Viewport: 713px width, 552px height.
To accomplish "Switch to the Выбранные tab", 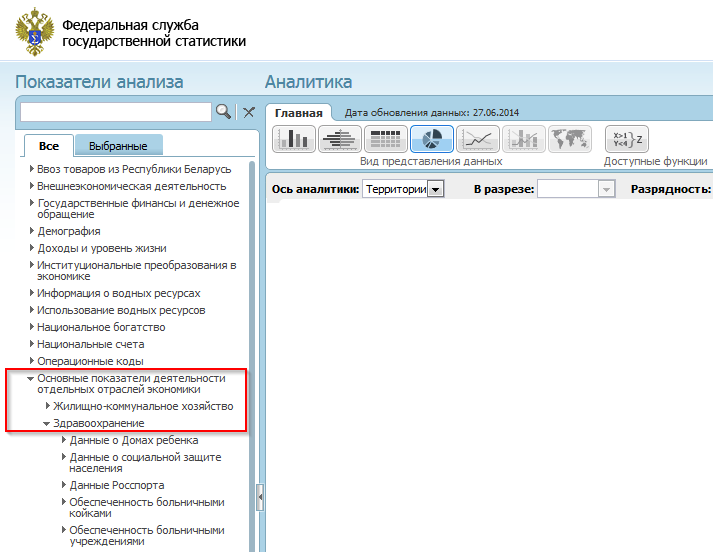I will click(x=118, y=146).
